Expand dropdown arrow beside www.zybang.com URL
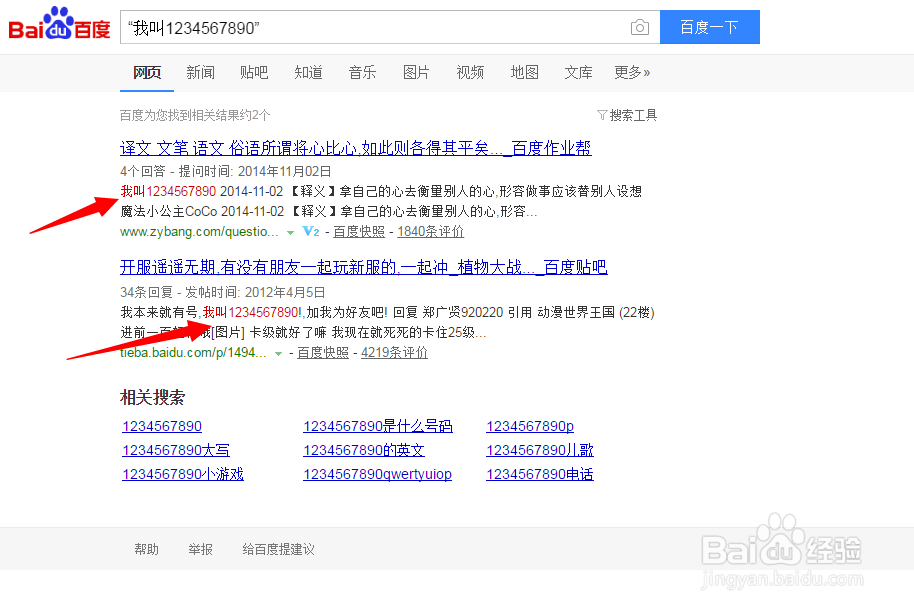Viewport: 914px width, 610px height. click(x=290, y=233)
